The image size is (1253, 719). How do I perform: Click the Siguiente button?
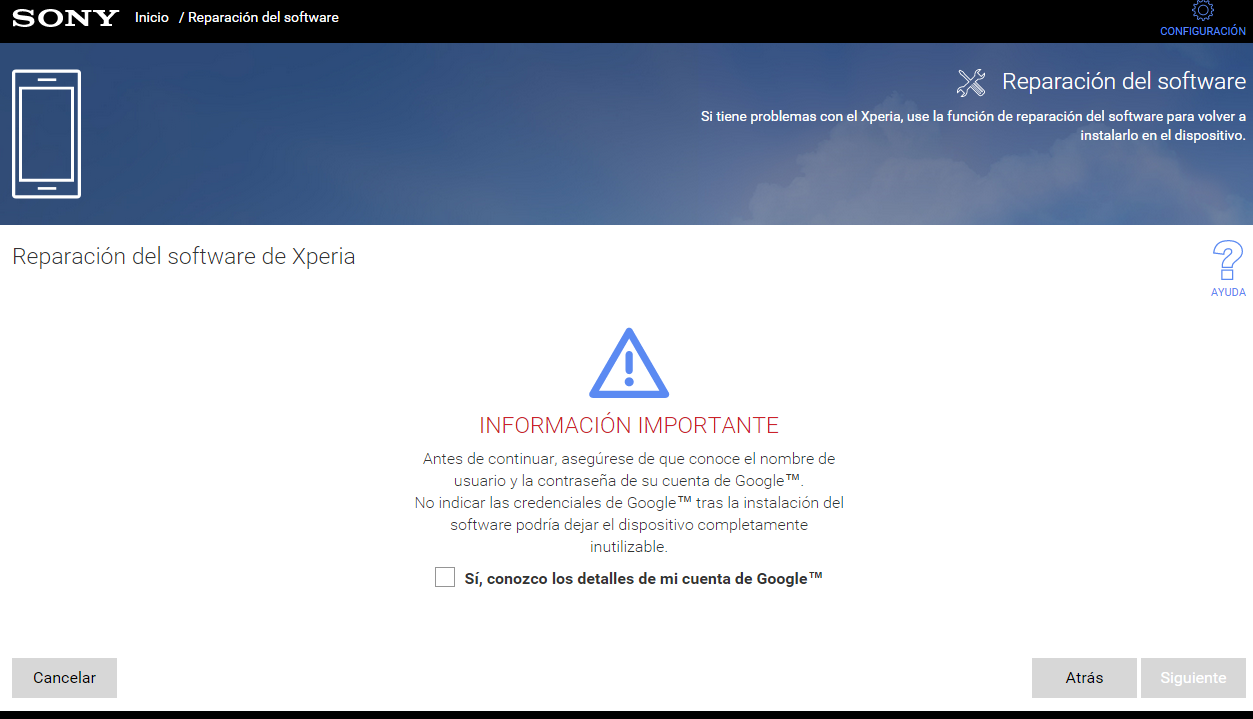(1193, 678)
